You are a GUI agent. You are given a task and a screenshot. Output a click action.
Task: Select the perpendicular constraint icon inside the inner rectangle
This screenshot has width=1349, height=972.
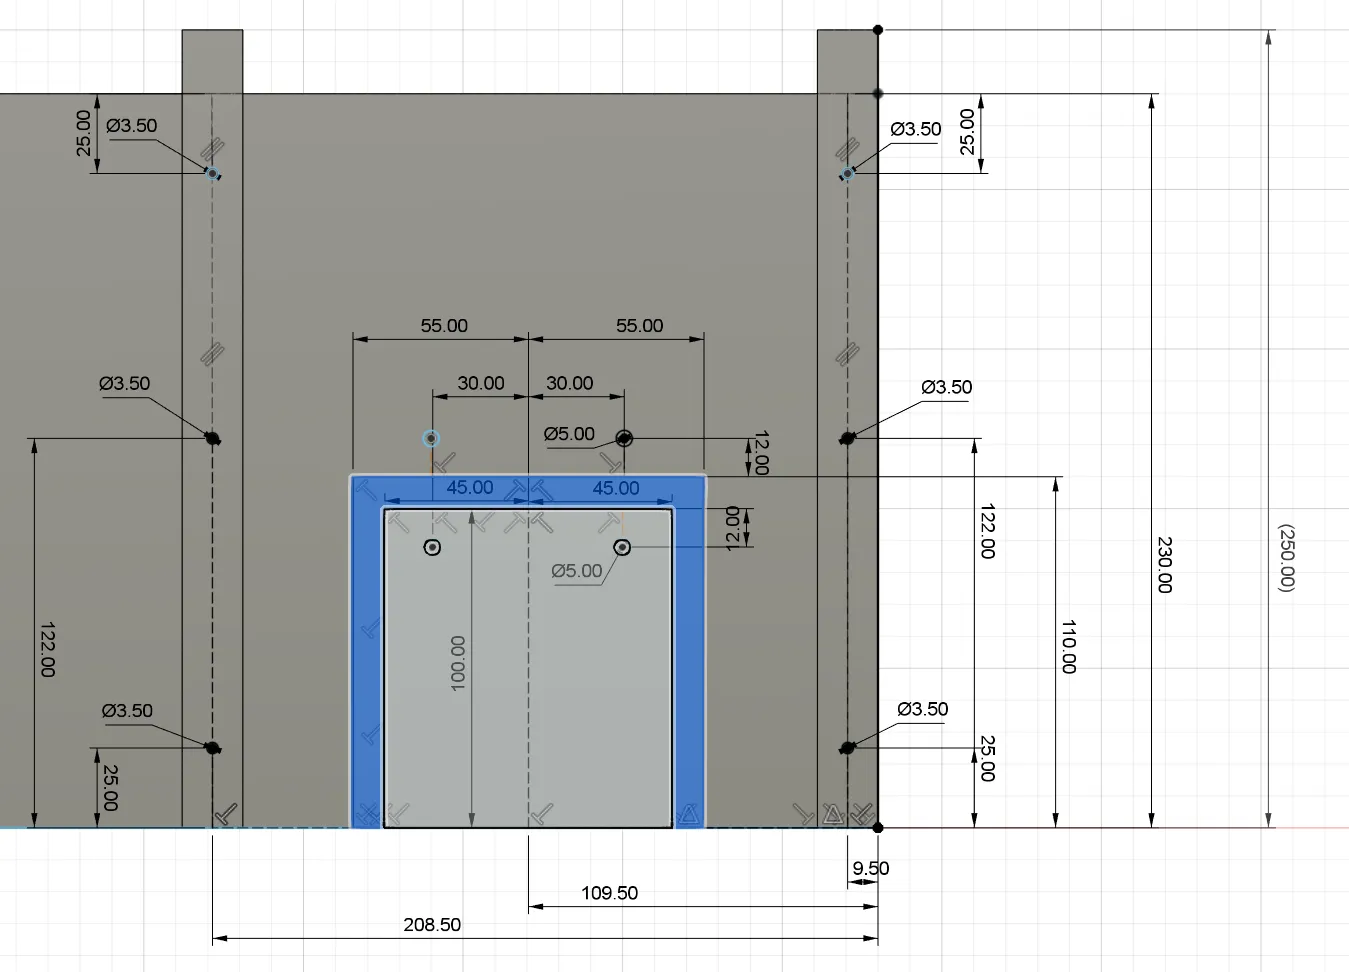446,522
